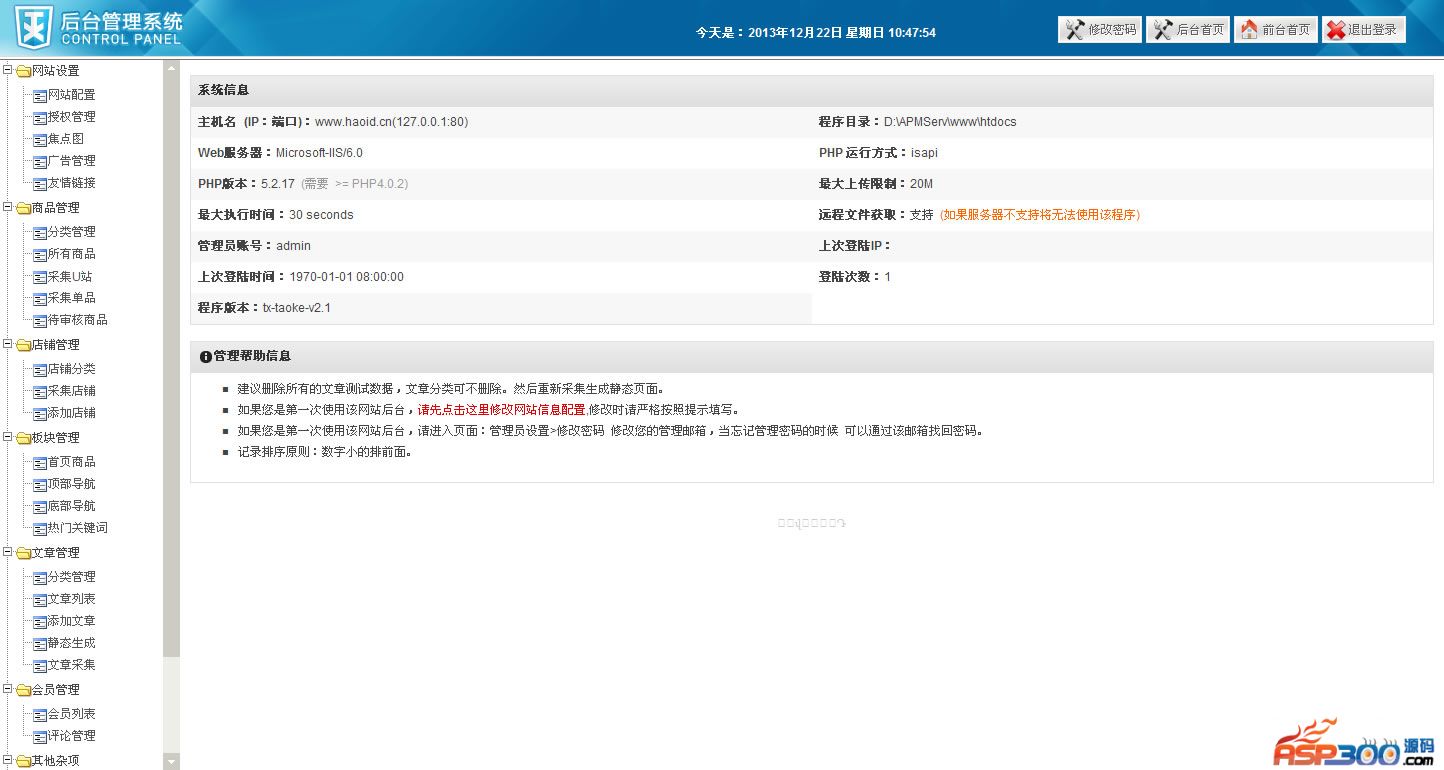
Task: Select 热门关键词 menu entry
Action: point(77,528)
